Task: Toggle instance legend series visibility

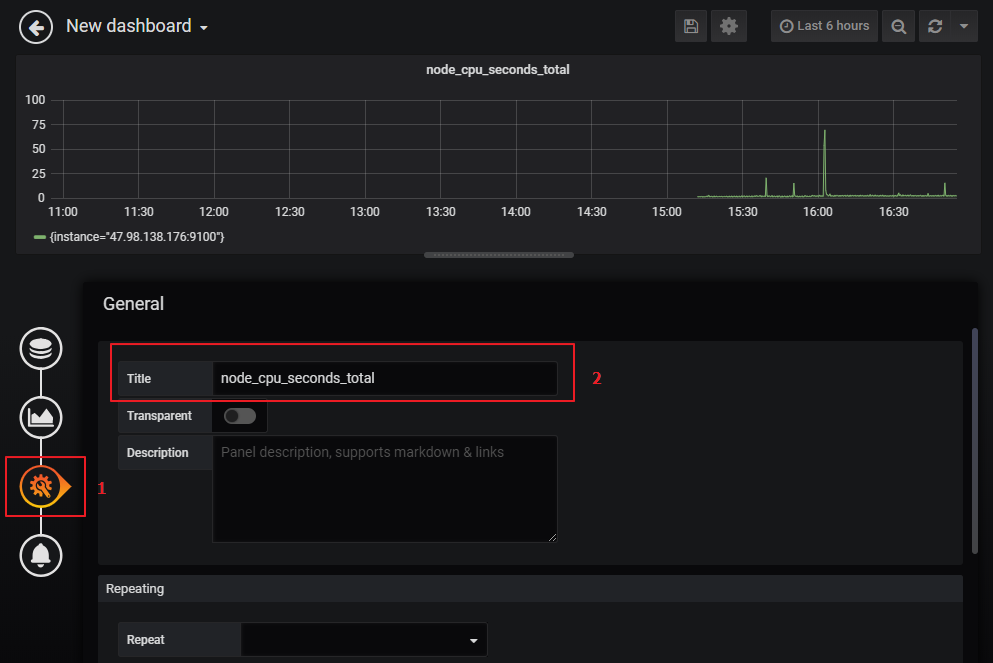Action: coord(129,237)
